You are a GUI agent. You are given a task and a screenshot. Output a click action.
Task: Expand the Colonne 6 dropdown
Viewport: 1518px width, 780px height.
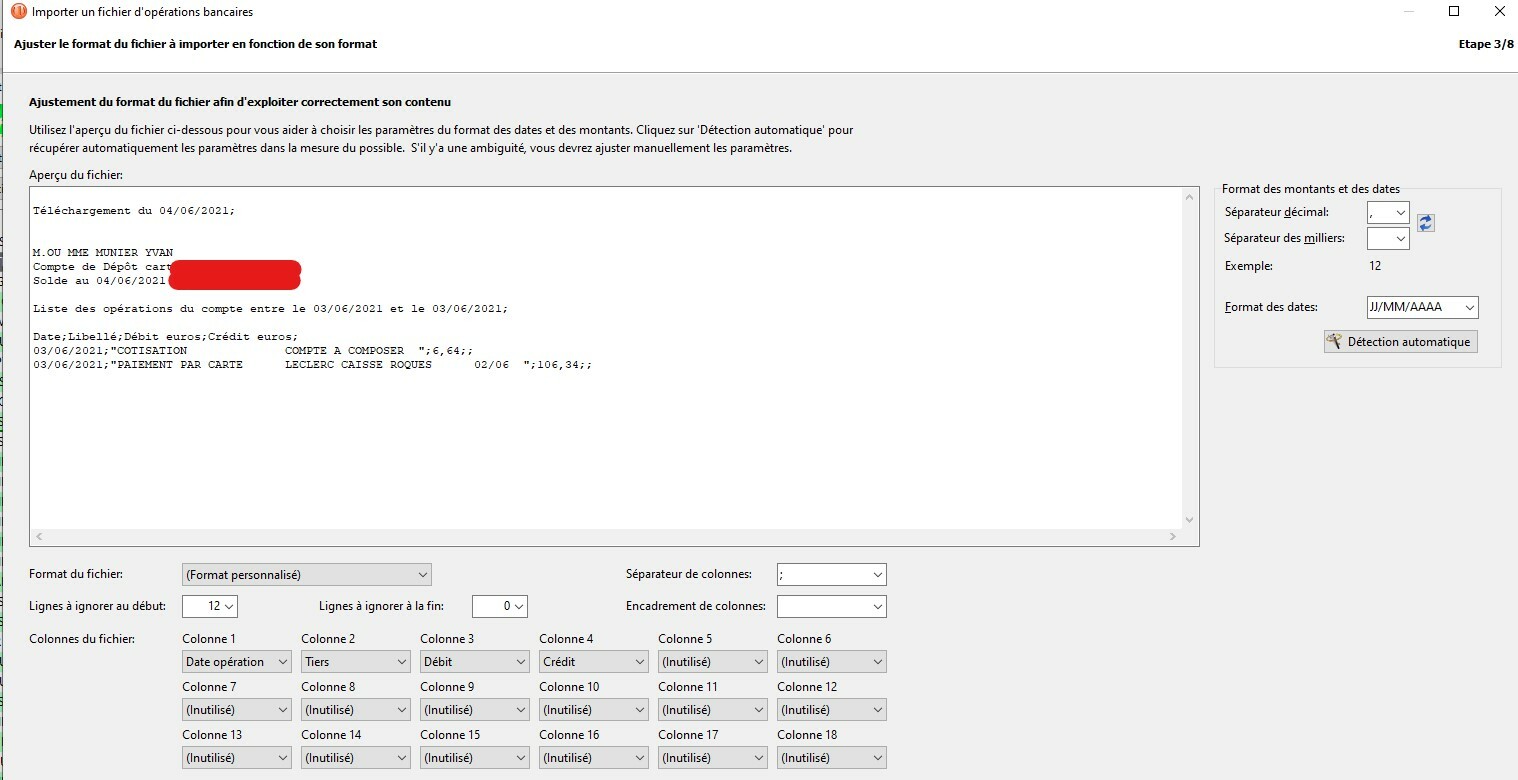(832, 662)
